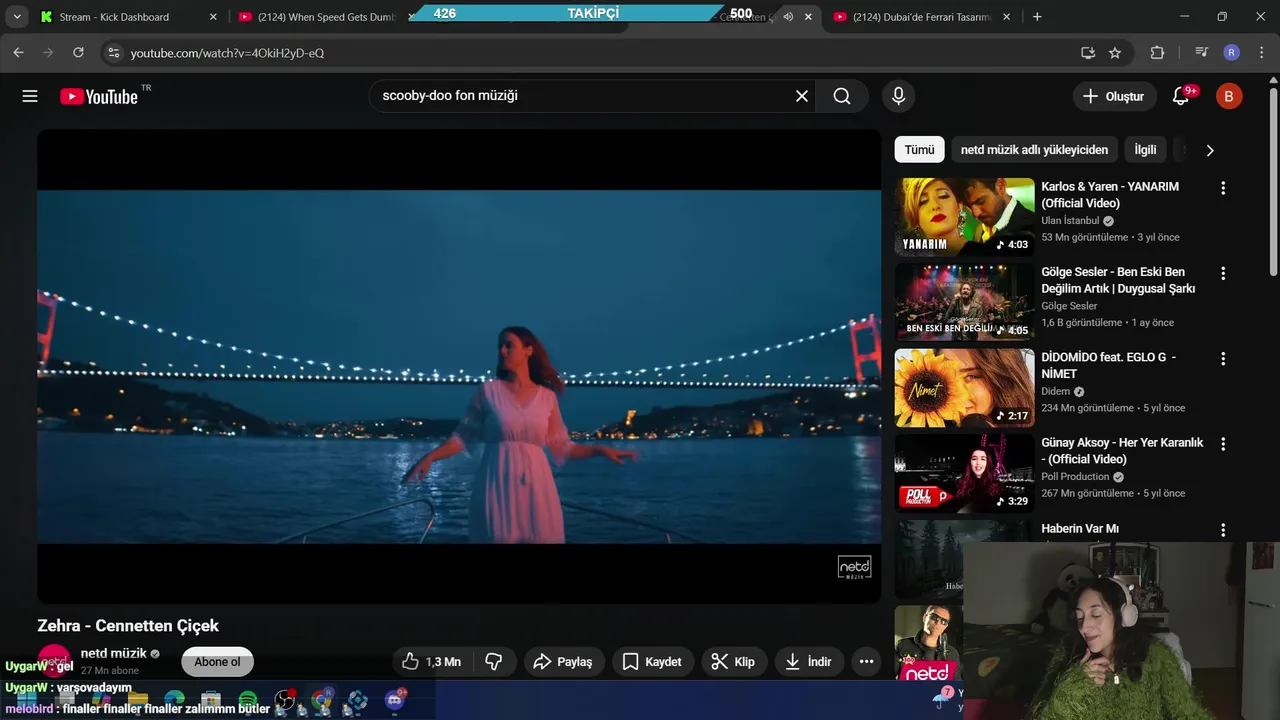The width and height of the screenshot is (1280, 720).
Task: Show more filter chips with arrow
Action: click(x=1210, y=150)
